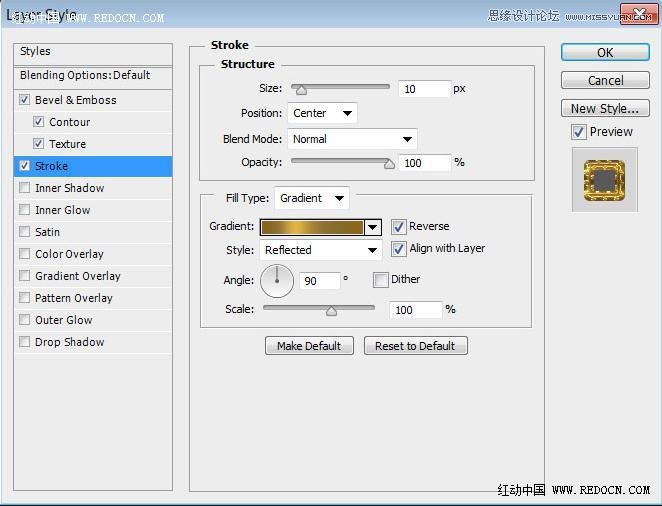
Task: Select Blending Options: Default in list
Action: pyautogui.click(x=85, y=75)
